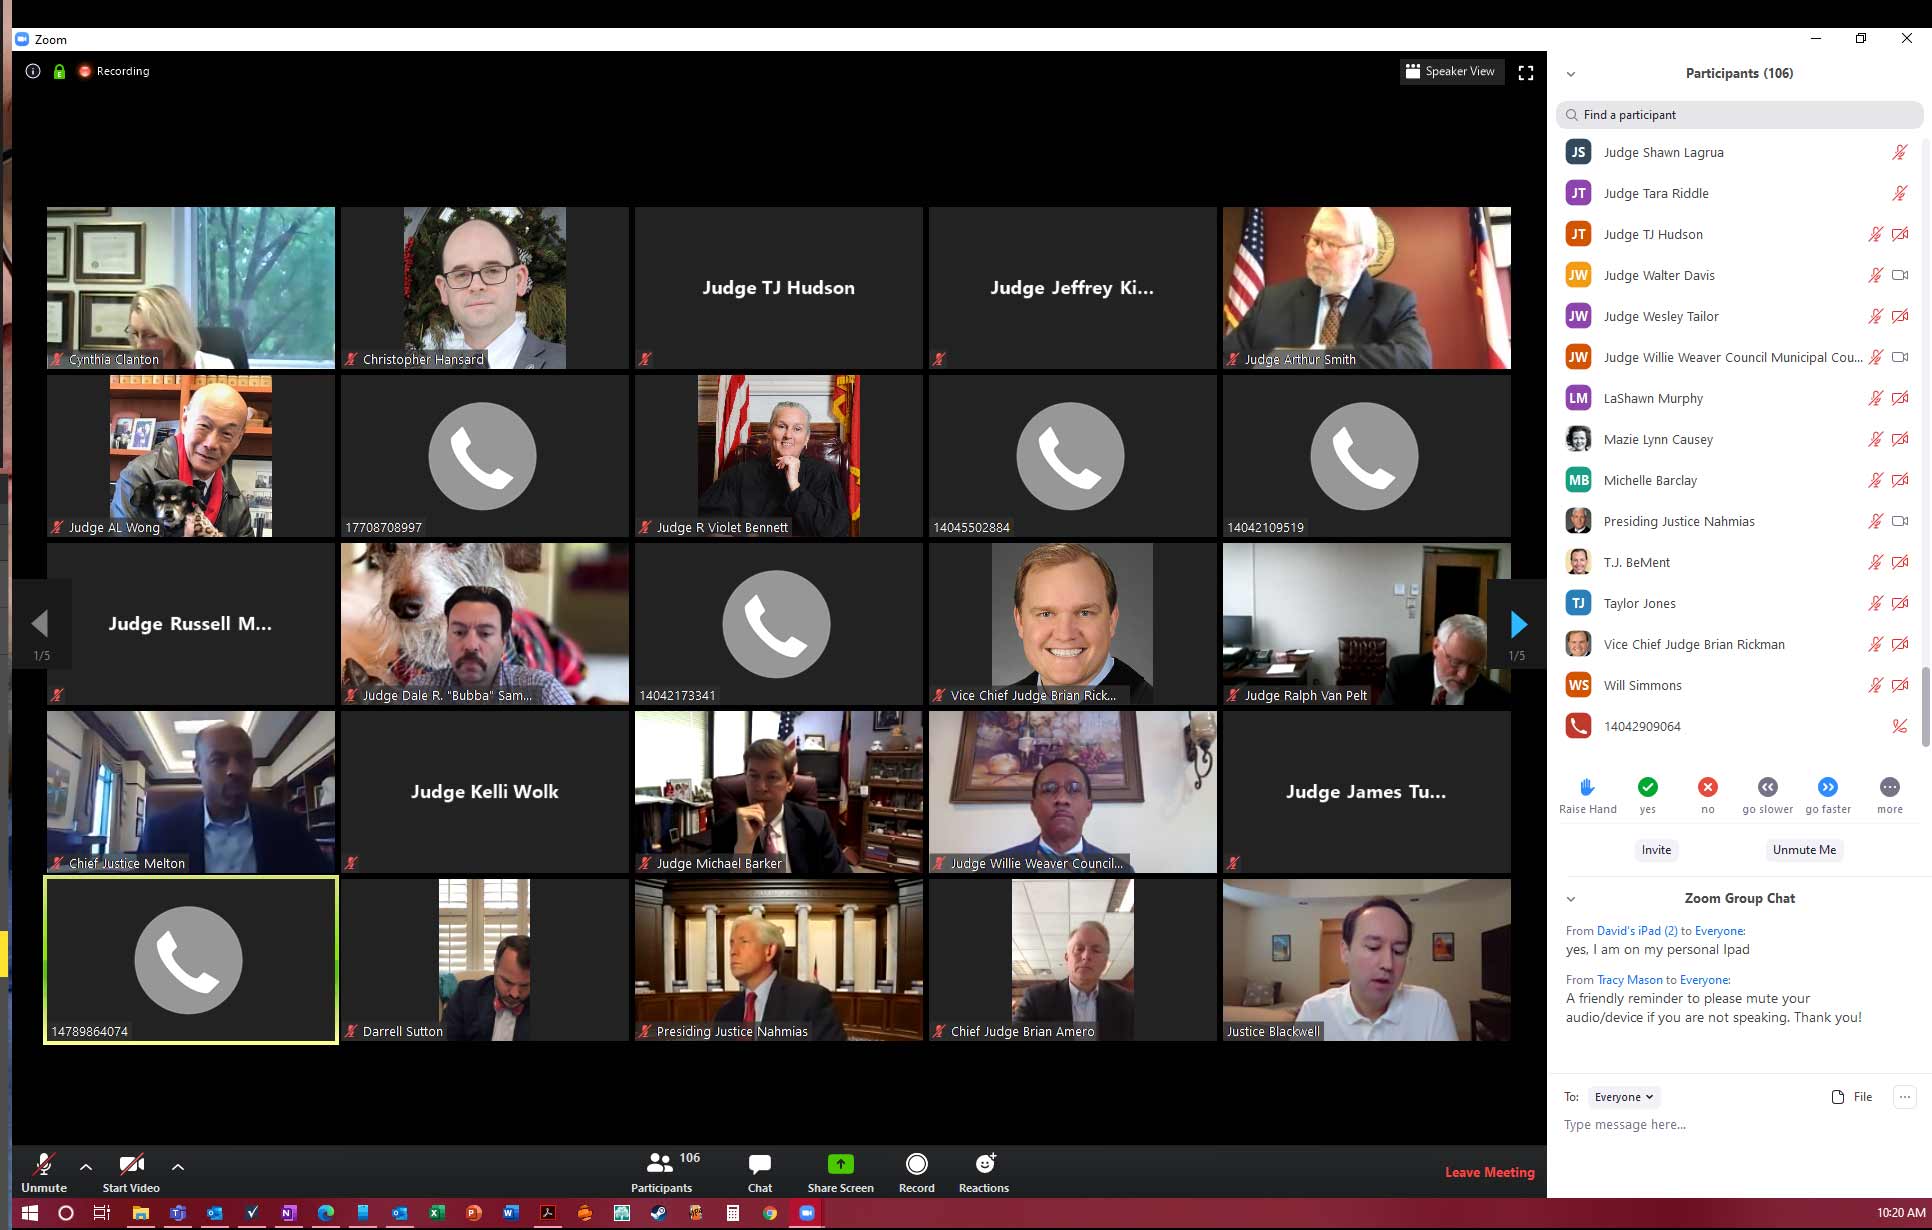Viewport: 1932px width, 1230px height.
Task: Collapse the Participants panel chevron
Action: (x=1570, y=74)
